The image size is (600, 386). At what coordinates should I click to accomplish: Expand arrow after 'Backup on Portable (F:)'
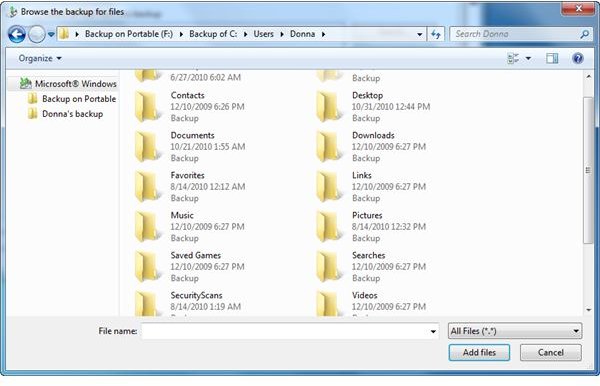(x=181, y=34)
